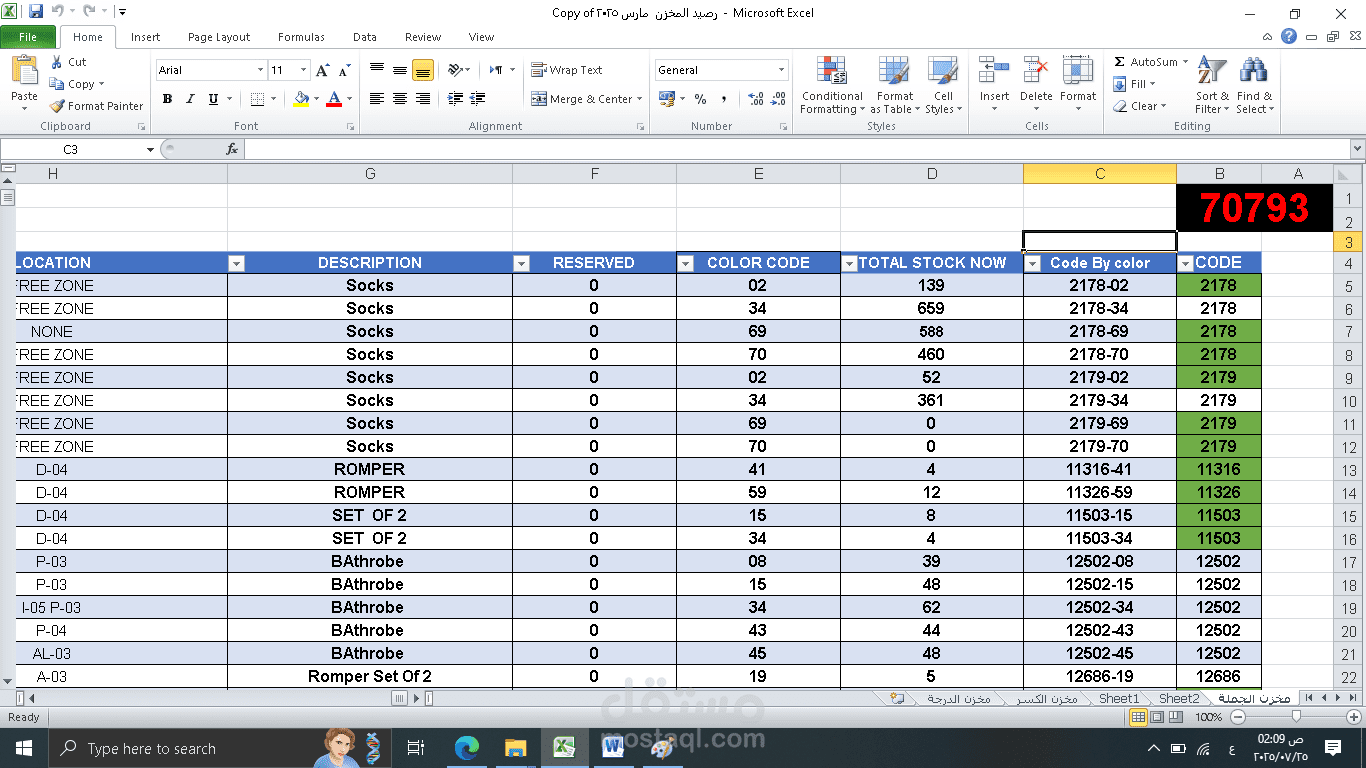Screen dimensions: 1366x768
Task: Increase font size with the large A icon
Action: tap(322, 70)
